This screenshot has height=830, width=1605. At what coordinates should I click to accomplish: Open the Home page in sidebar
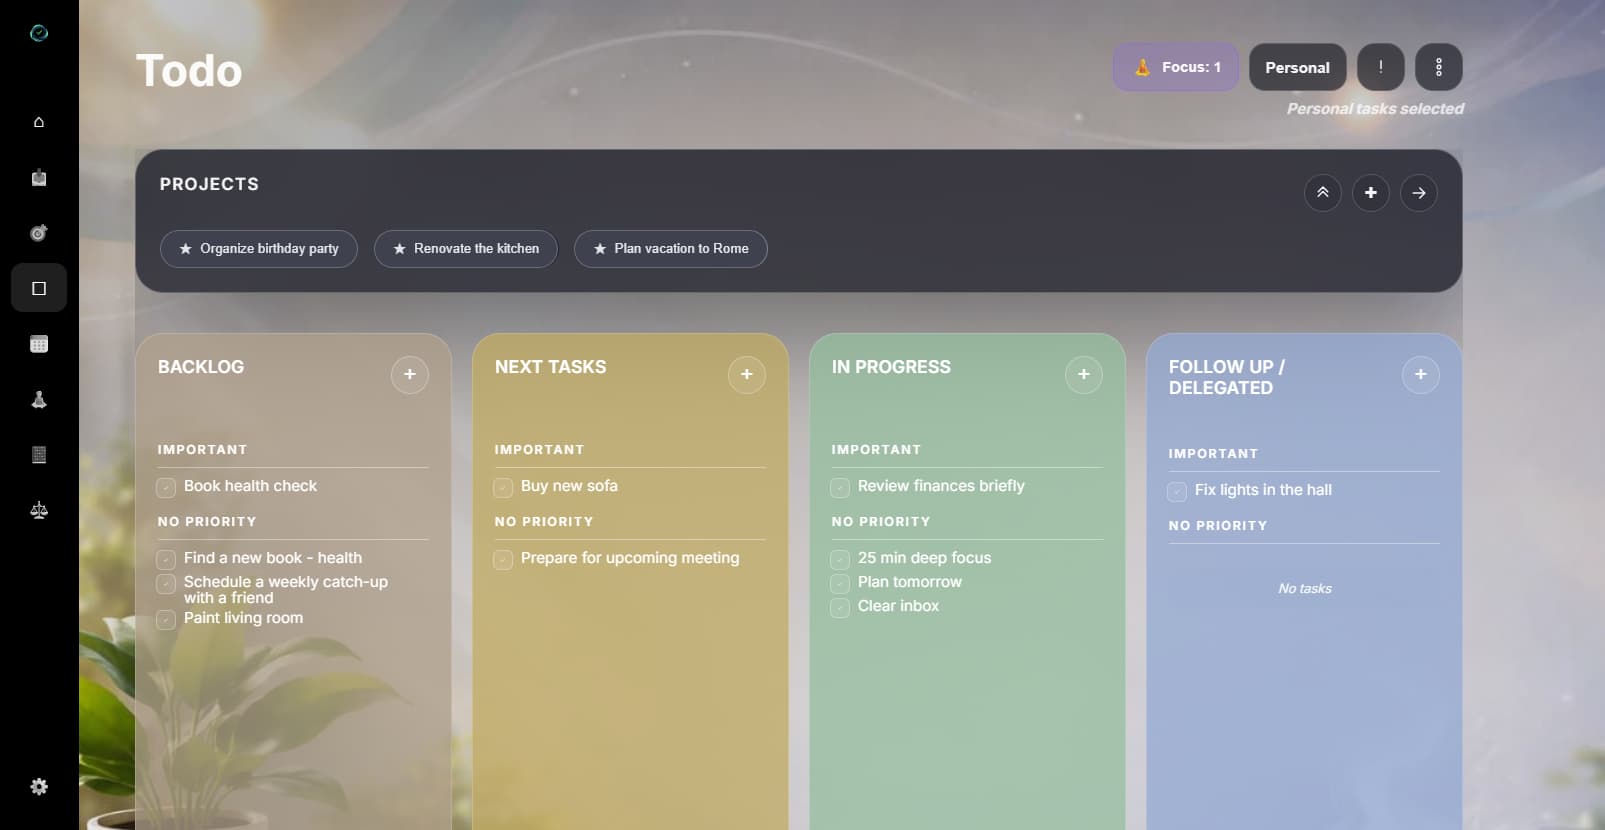point(39,122)
